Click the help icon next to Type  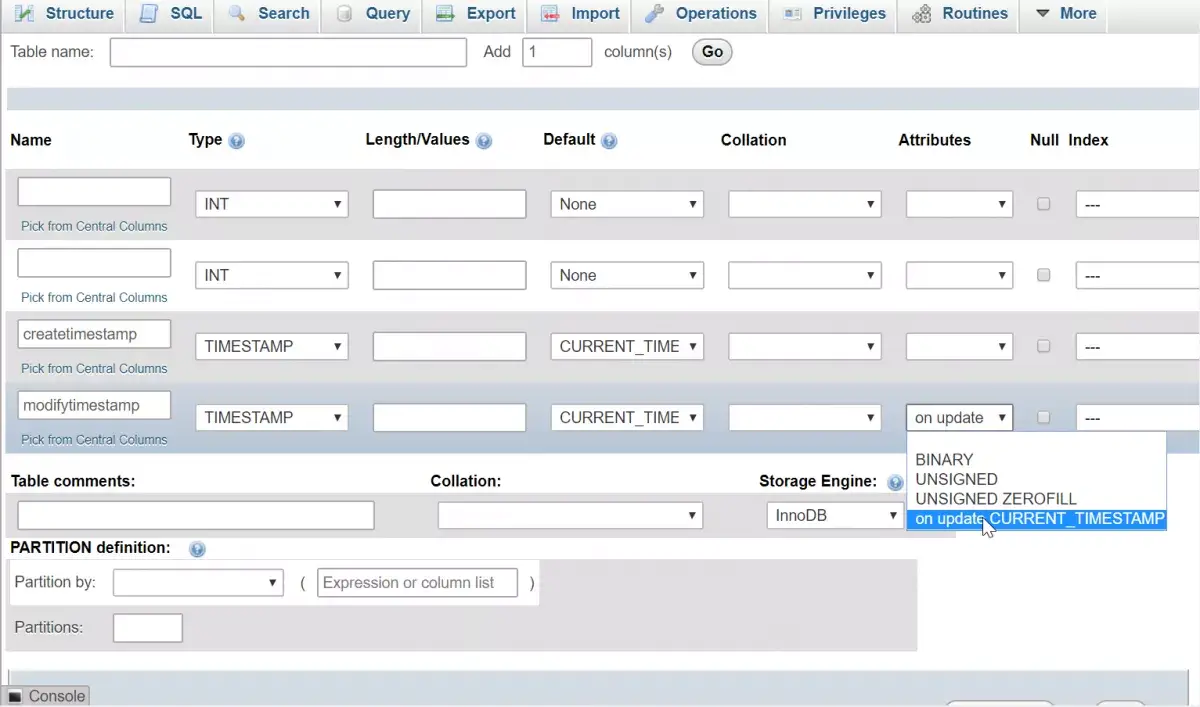(x=237, y=141)
